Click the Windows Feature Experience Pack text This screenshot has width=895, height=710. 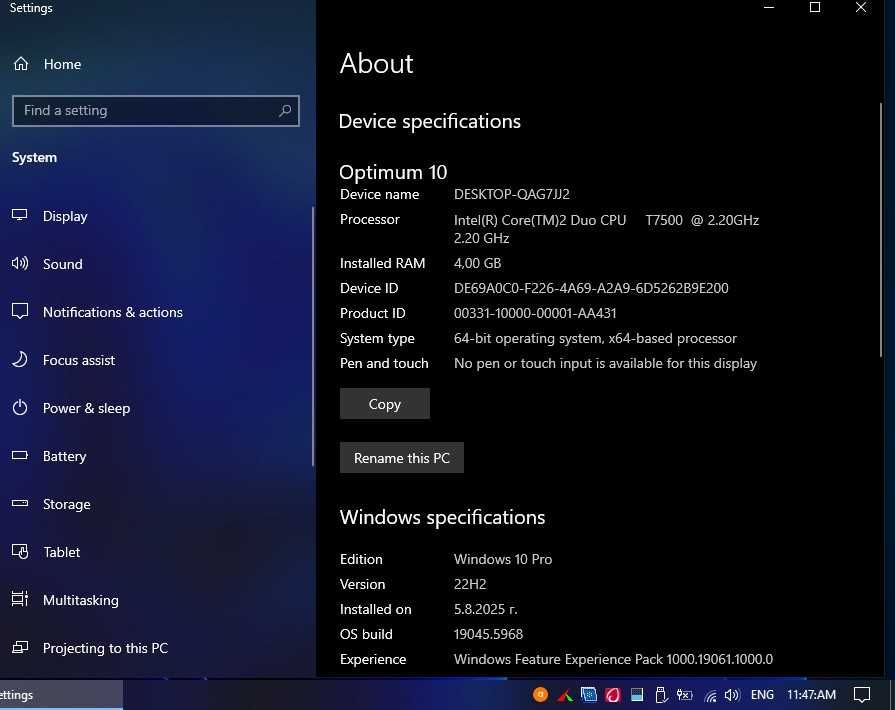tap(613, 659)
